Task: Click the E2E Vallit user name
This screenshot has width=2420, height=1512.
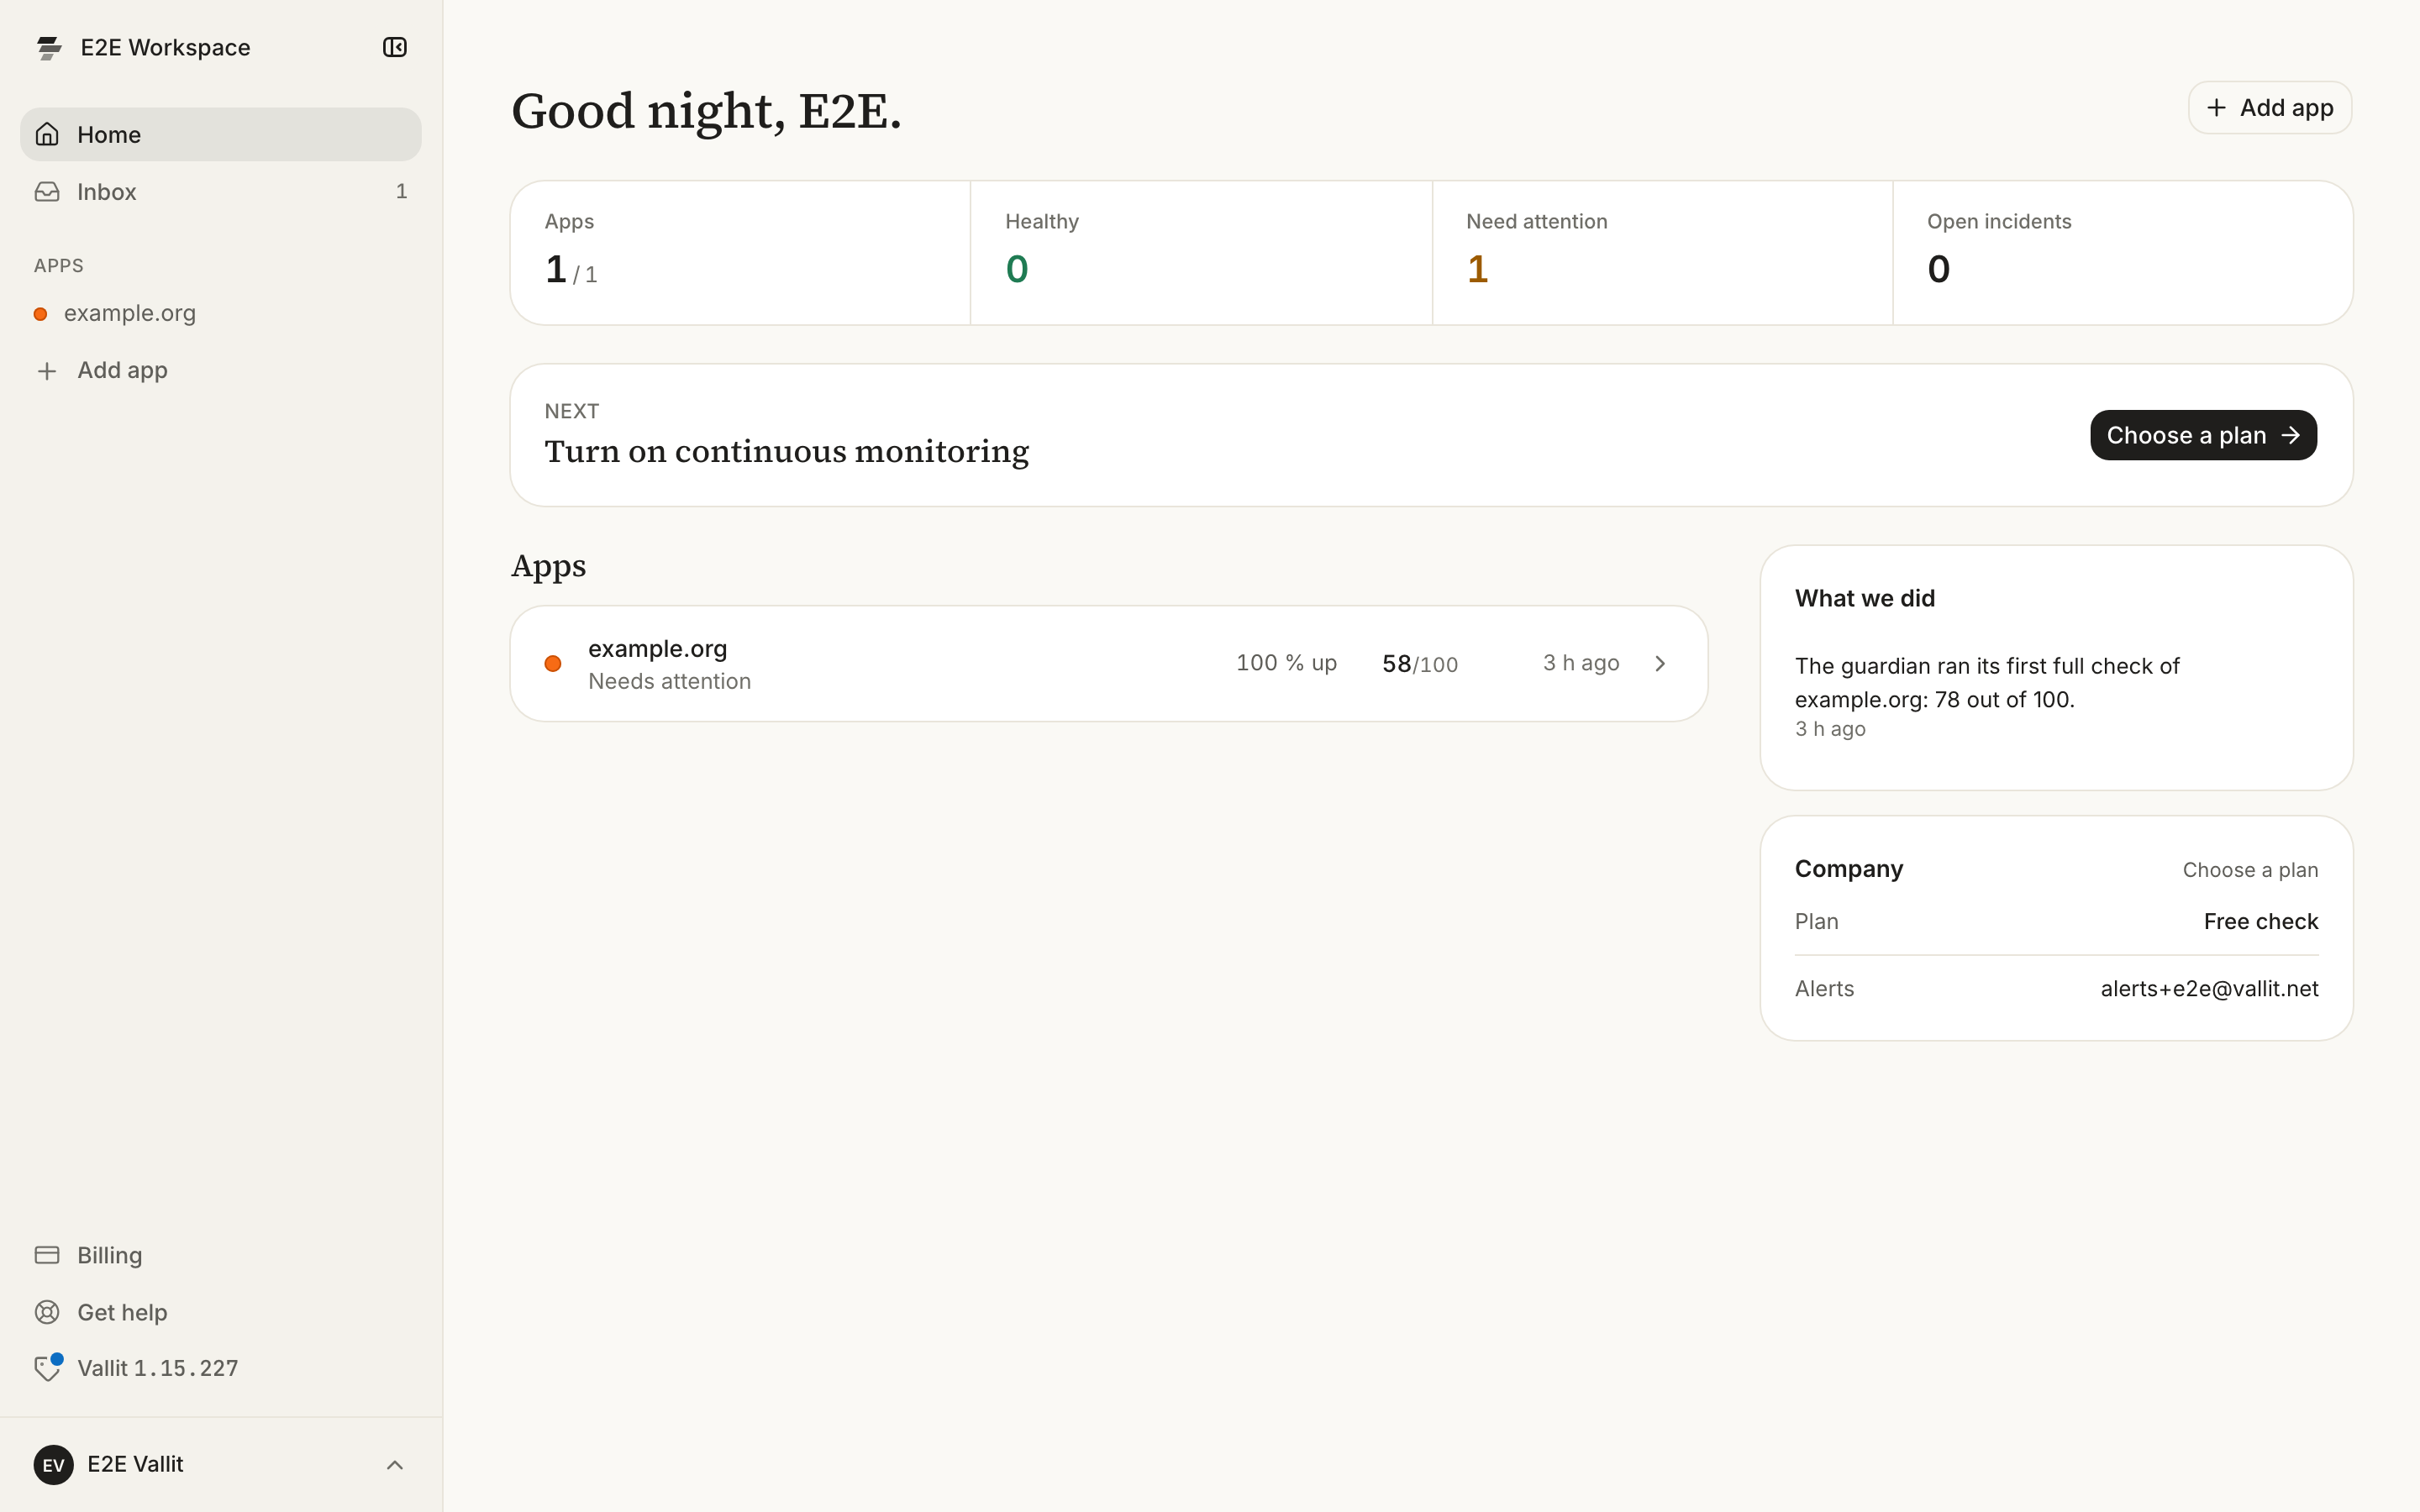Action: [135, 1465]
